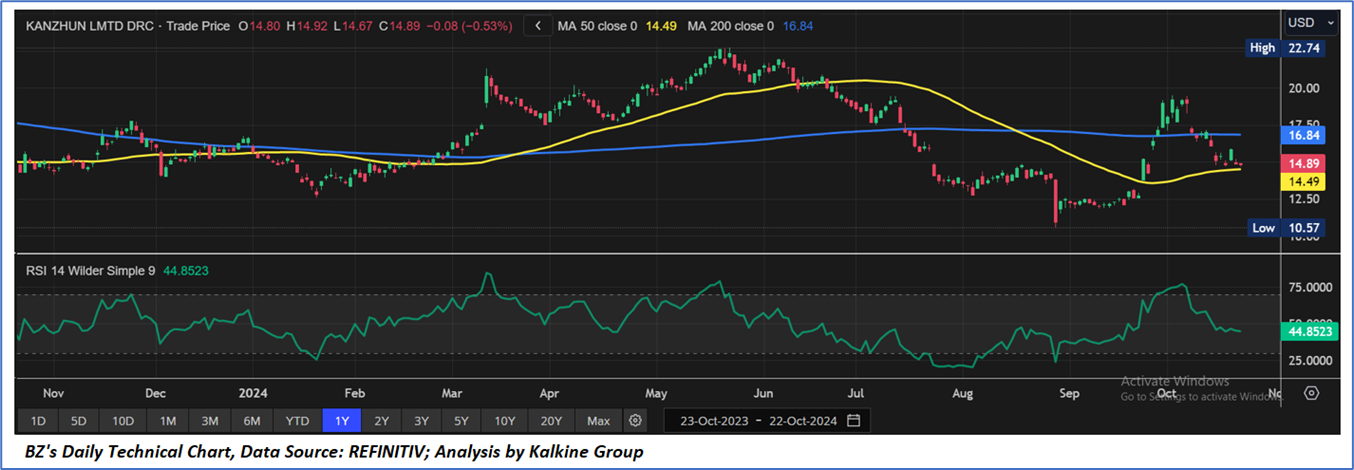This screenshot has width=1354, height=470.
Task: Select the active 1Y range button
Action: (x=341, y=420)
